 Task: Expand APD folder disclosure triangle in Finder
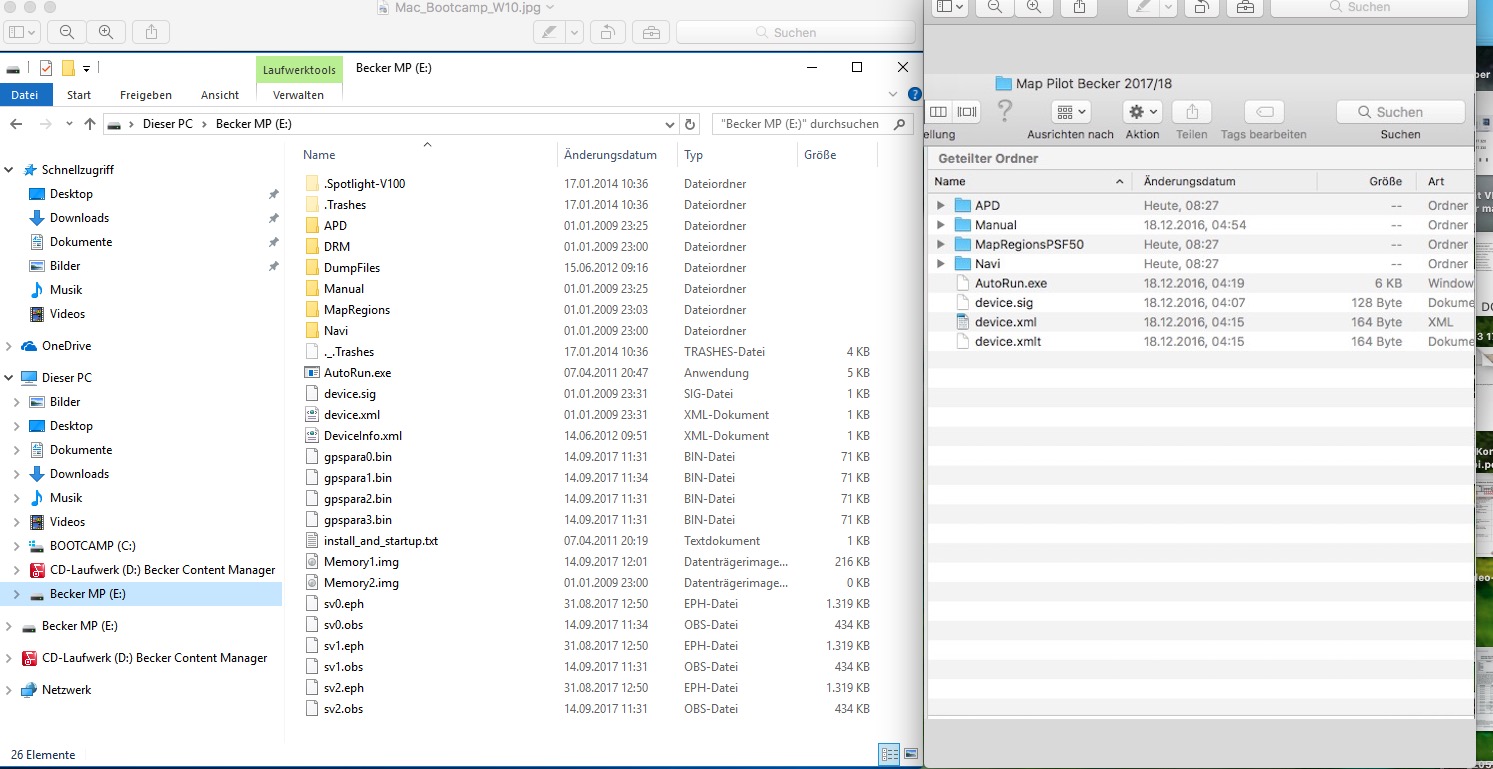[940, 205]
